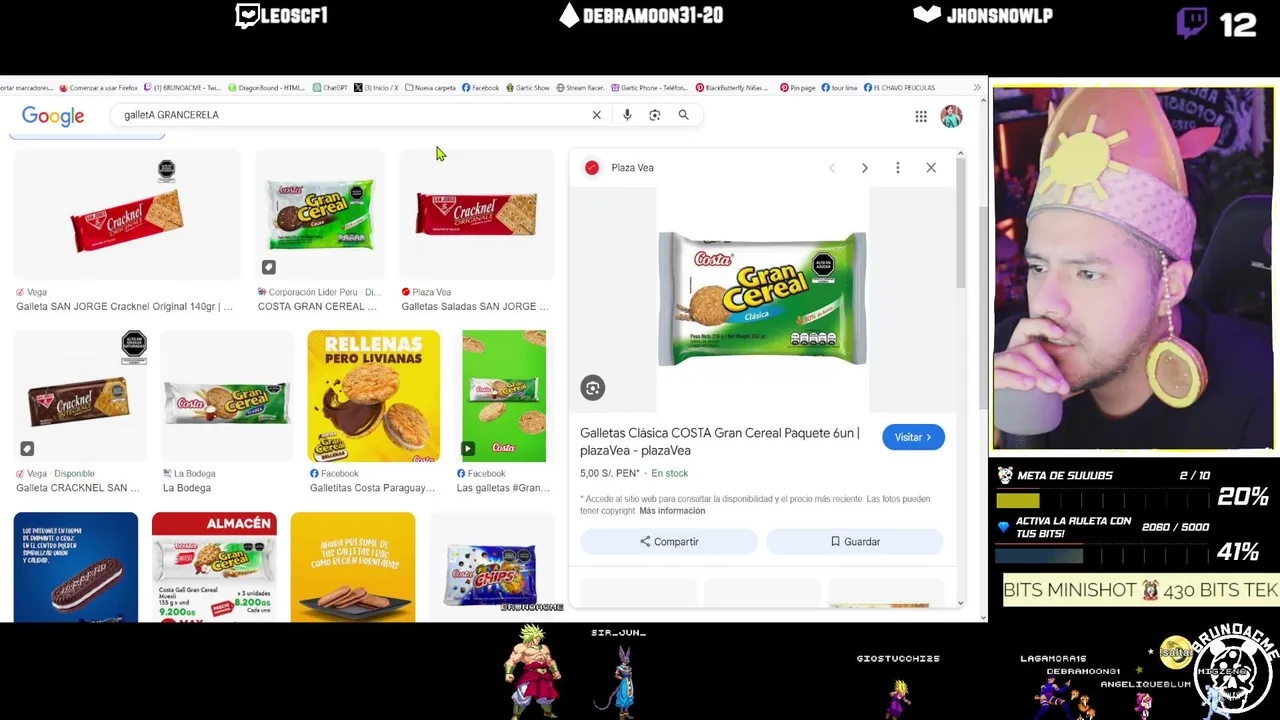
Task: Click the Visitar button
Action: click(x=913, y=437)
